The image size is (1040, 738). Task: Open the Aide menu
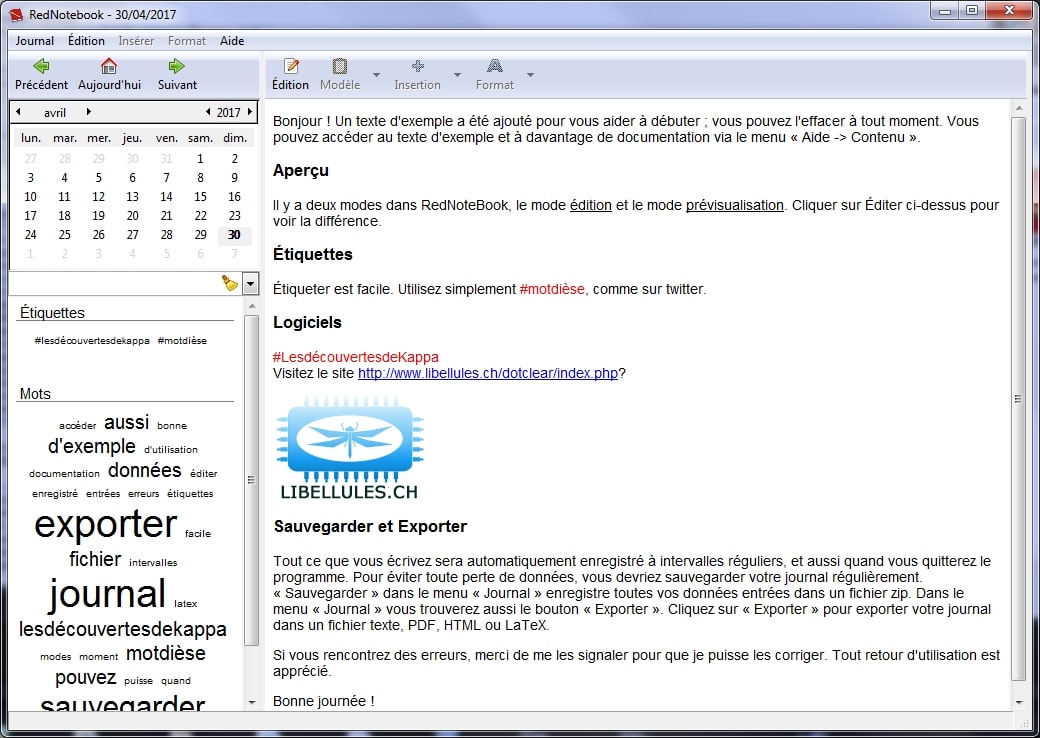coord(232,40)
